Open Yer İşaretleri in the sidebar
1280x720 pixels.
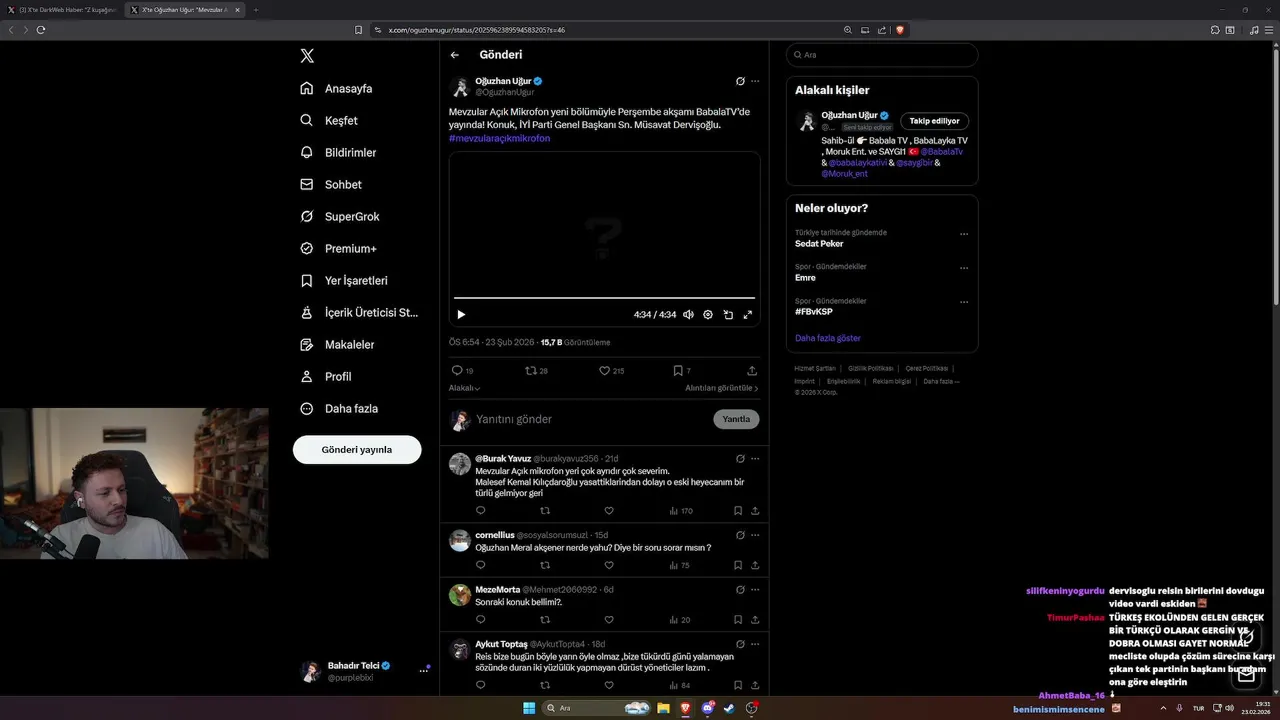pos(343,280)
